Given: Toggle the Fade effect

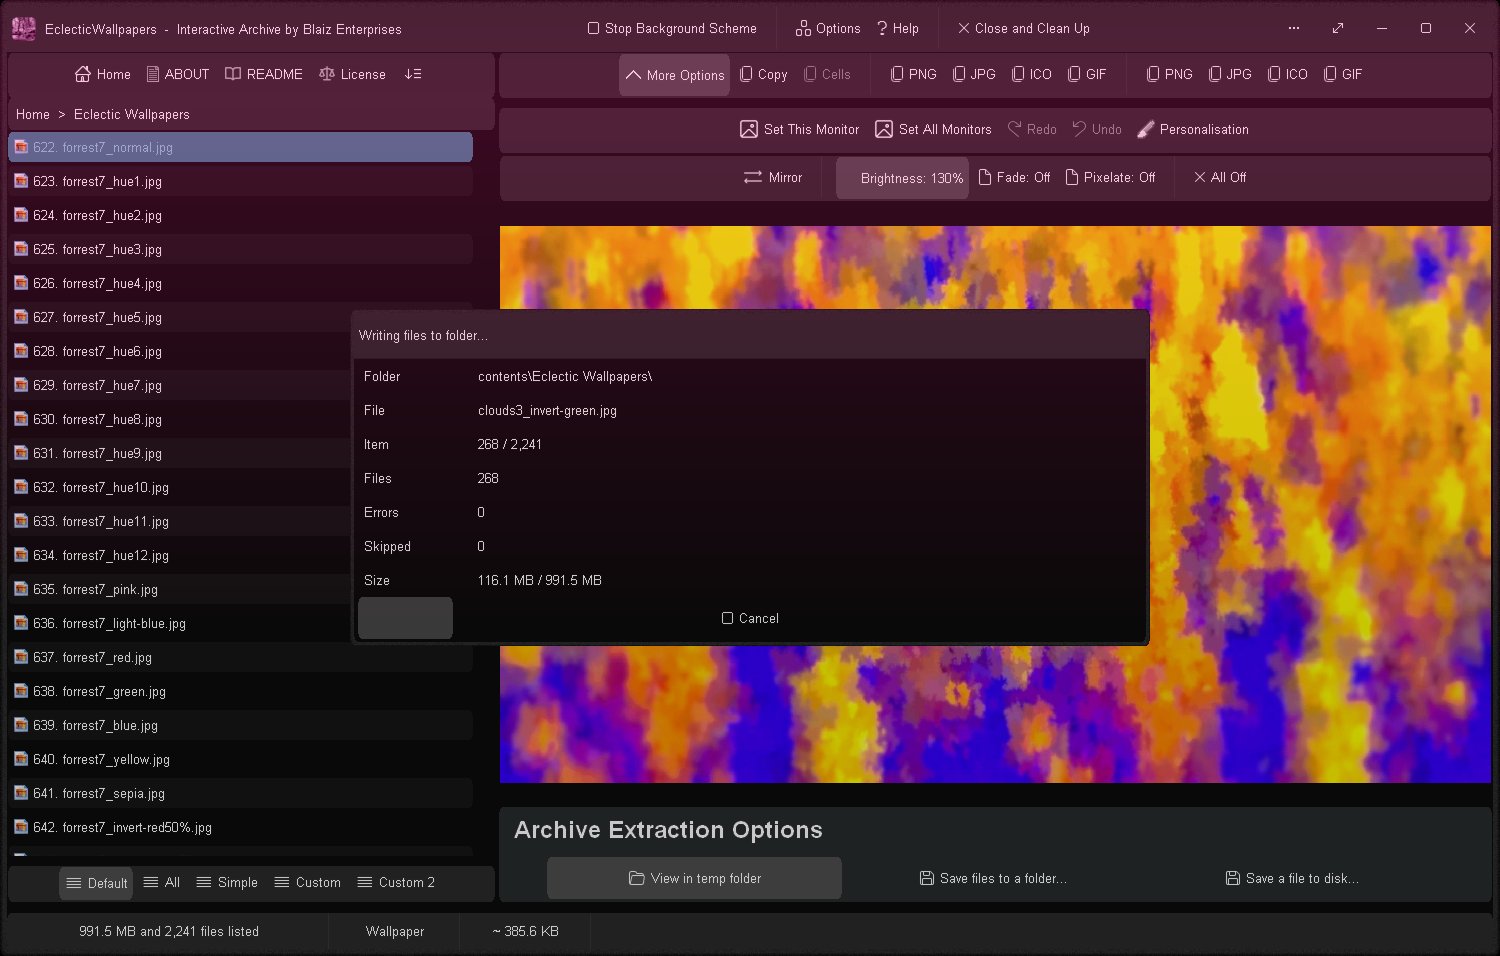Looking at the screenshot, I should pyautogui.click(x=1014, y=178).
